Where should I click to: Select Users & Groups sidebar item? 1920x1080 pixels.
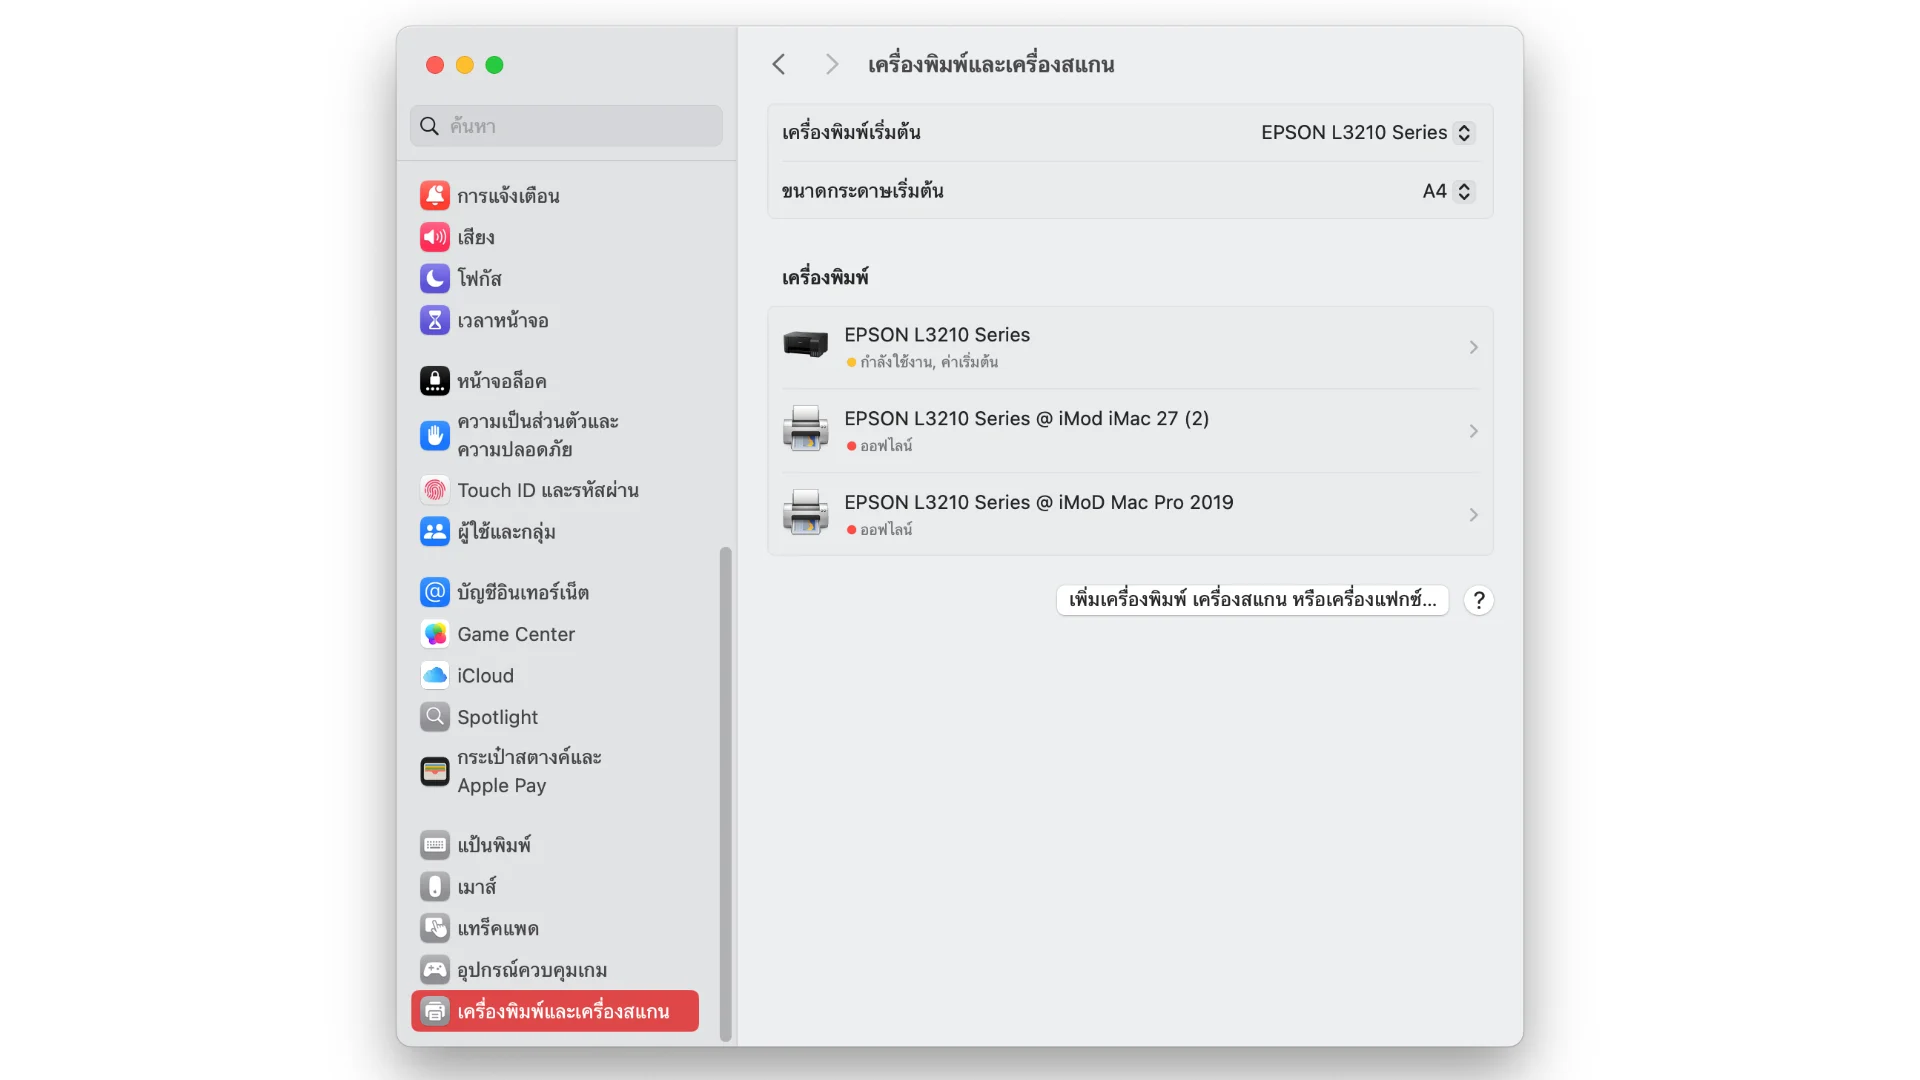506,532
